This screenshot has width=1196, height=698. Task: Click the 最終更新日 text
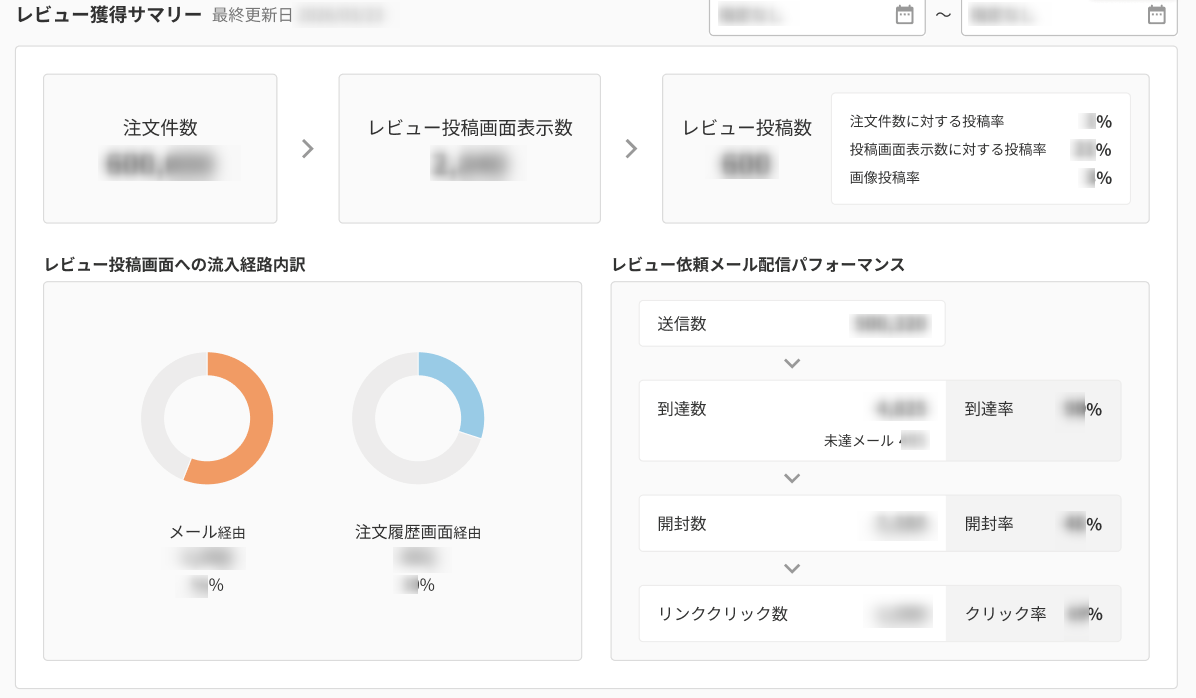(252, 16)
